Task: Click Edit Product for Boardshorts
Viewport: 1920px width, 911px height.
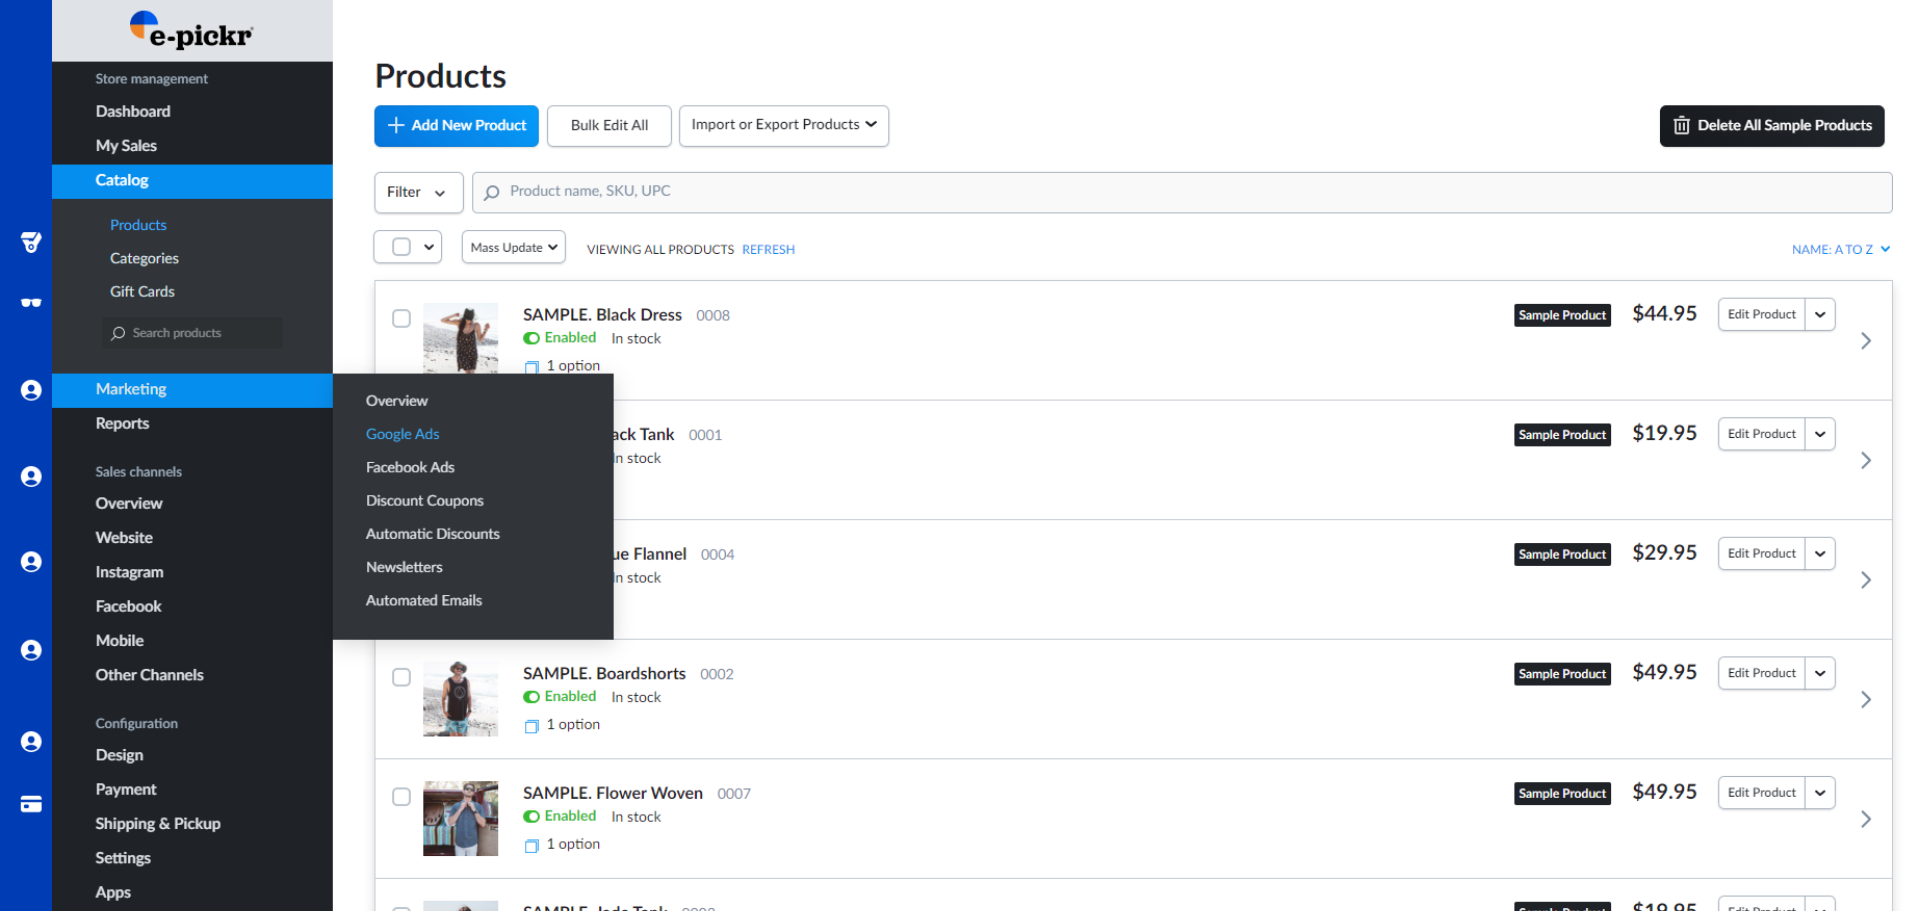Action: 1762,673
